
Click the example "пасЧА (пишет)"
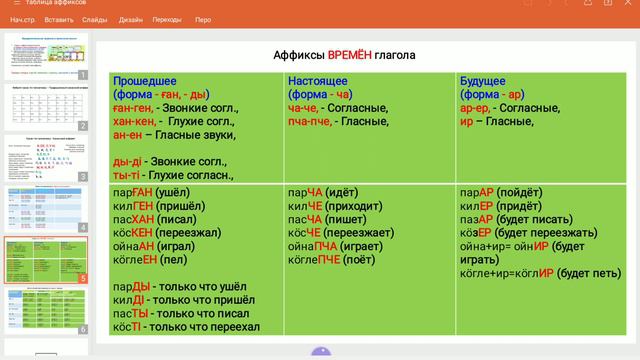click(327, 219)
